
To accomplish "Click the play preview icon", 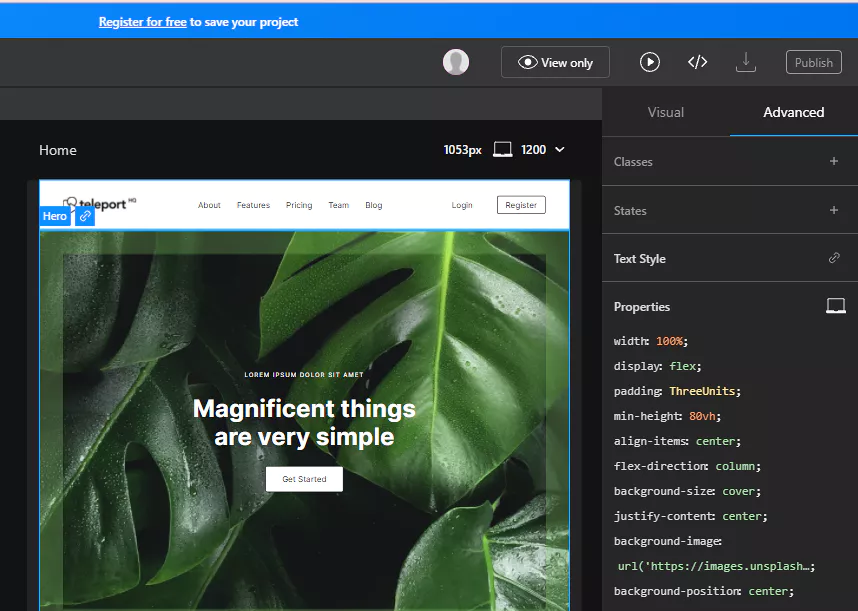I will tap(650, 62).
